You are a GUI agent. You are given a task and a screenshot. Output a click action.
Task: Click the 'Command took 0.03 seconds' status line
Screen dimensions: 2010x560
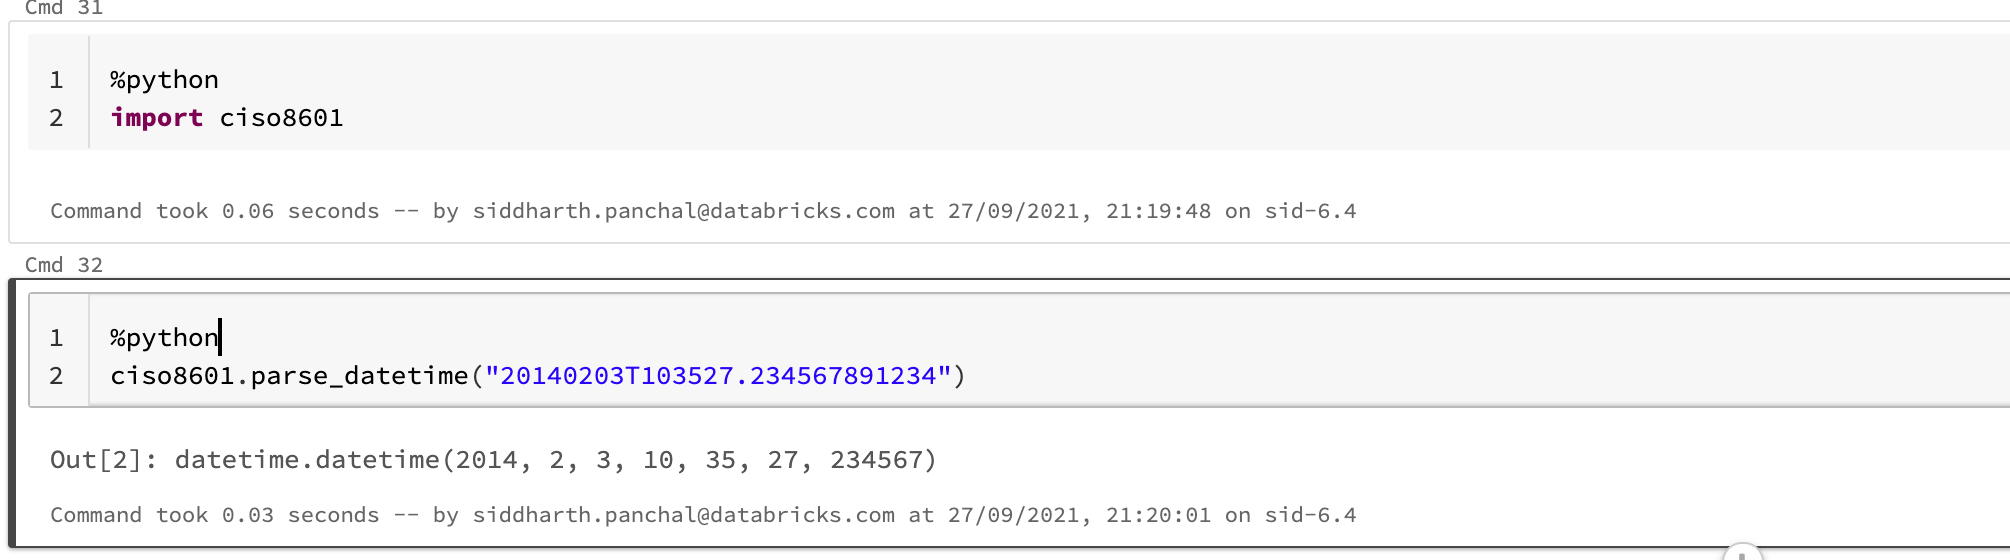coord(214,515)
